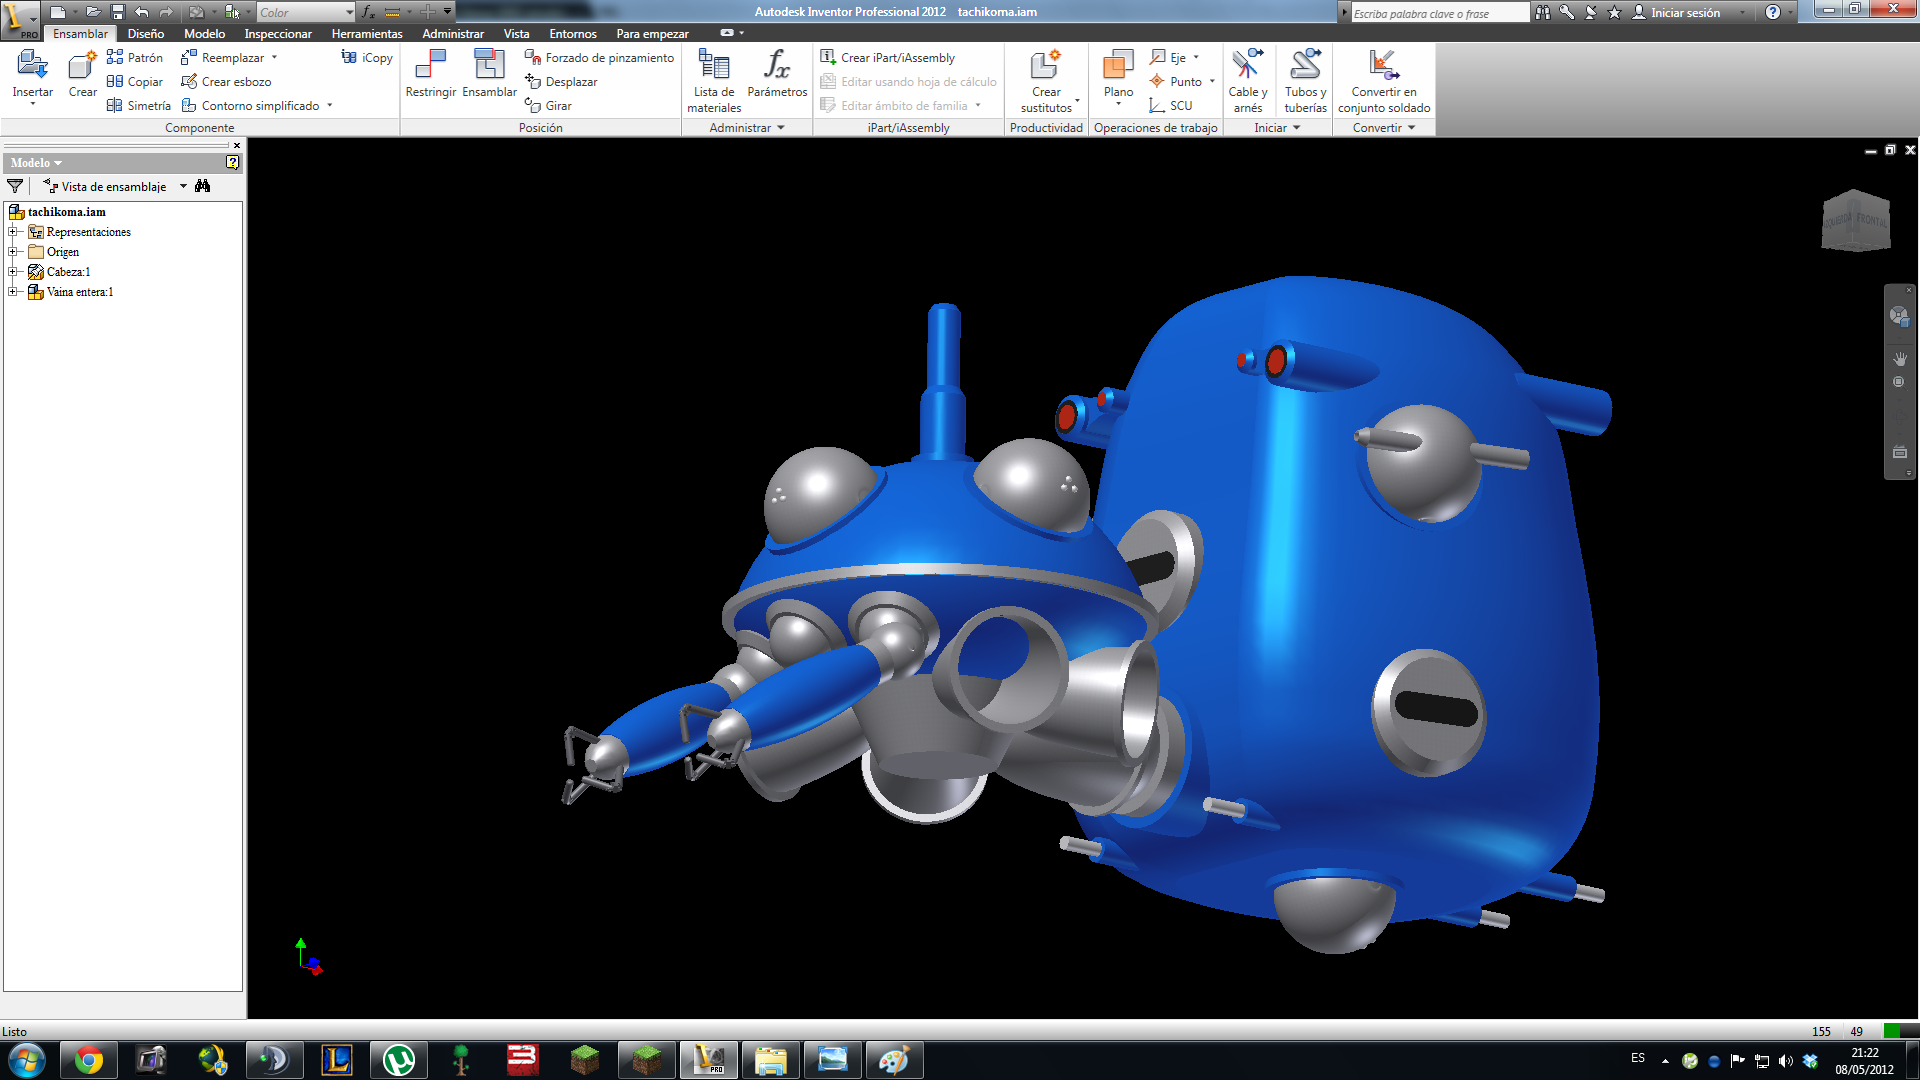Expand the Representaciones tree node
The height and width of the screenshot is (1080, 1920).
pyautogui.click(x=13, y=232)
